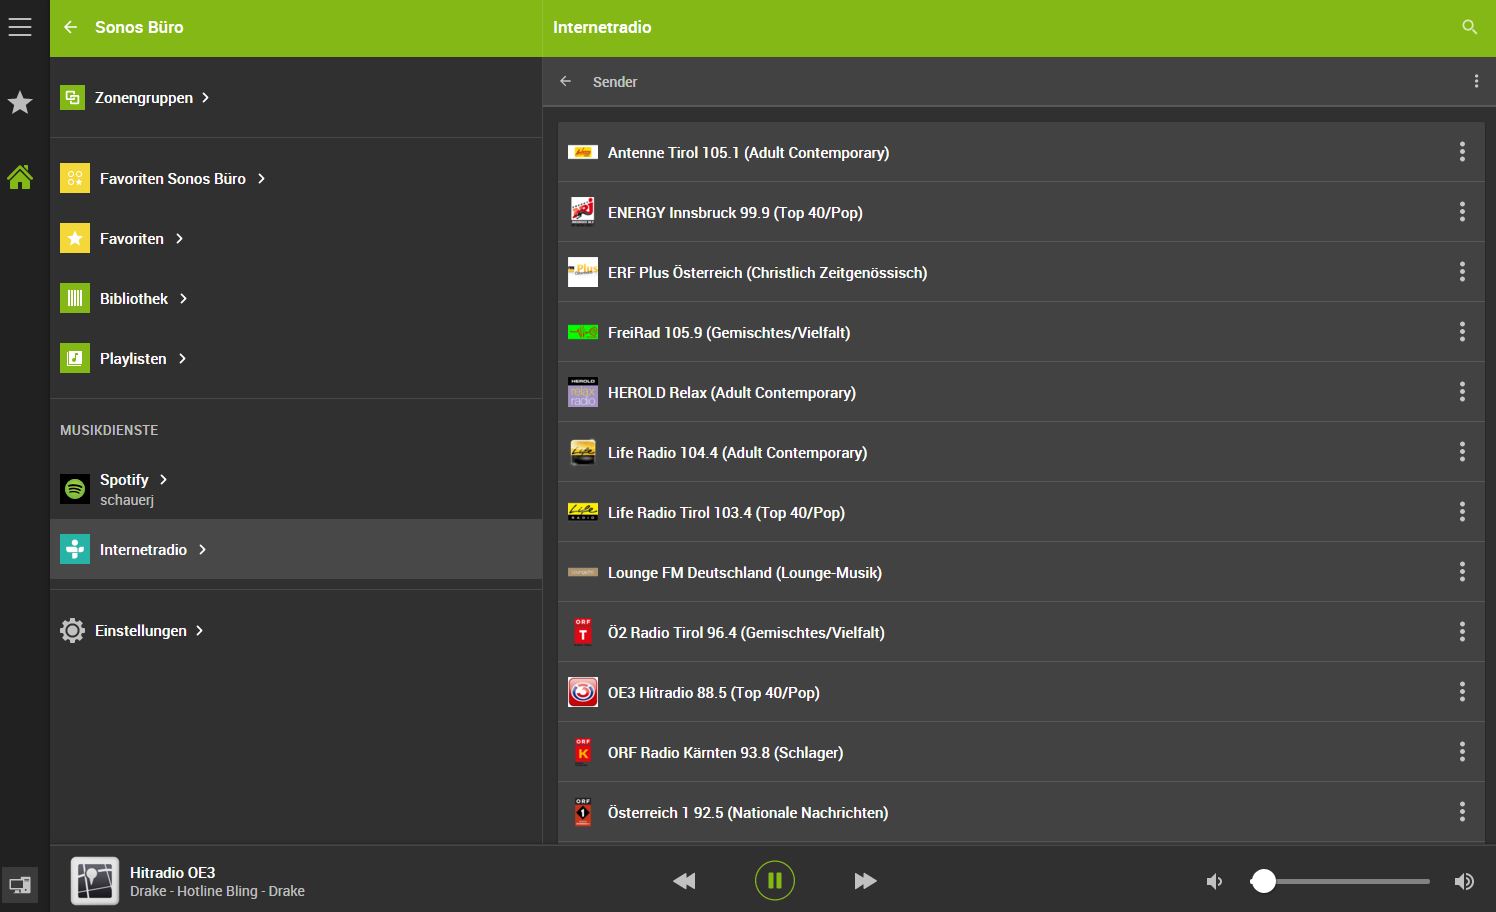This screenshot has height=912, width=1496.
Task: Click the Playlisten icon
Action: tap(75, 358)
